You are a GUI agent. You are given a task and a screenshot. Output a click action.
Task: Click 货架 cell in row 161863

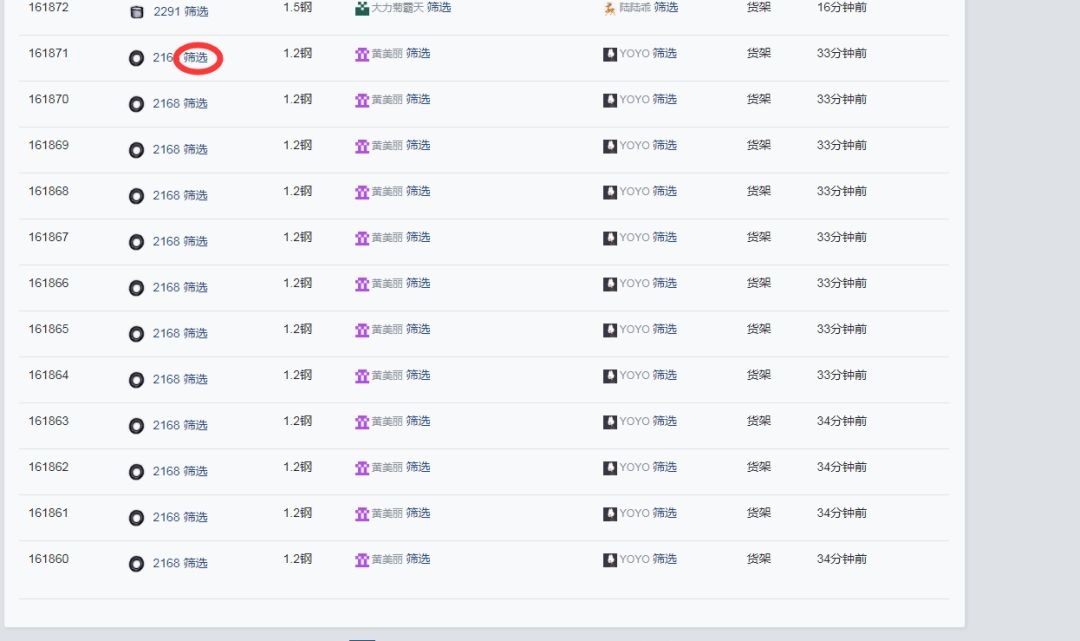click(759, 421)
